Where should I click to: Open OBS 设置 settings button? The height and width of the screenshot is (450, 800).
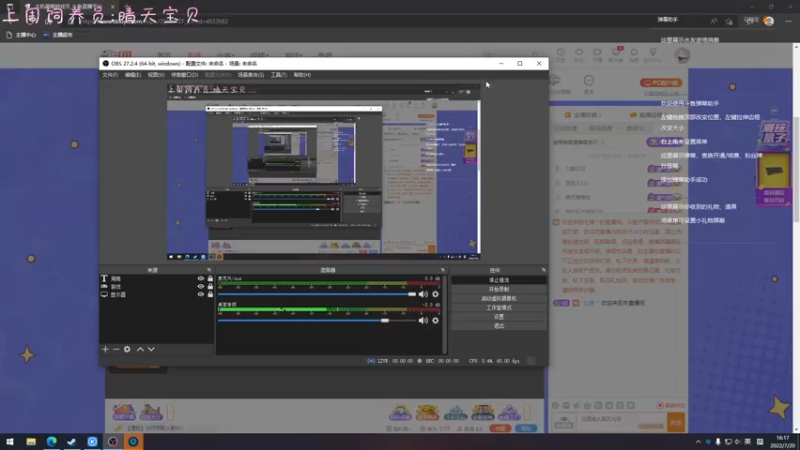(498, 317)
